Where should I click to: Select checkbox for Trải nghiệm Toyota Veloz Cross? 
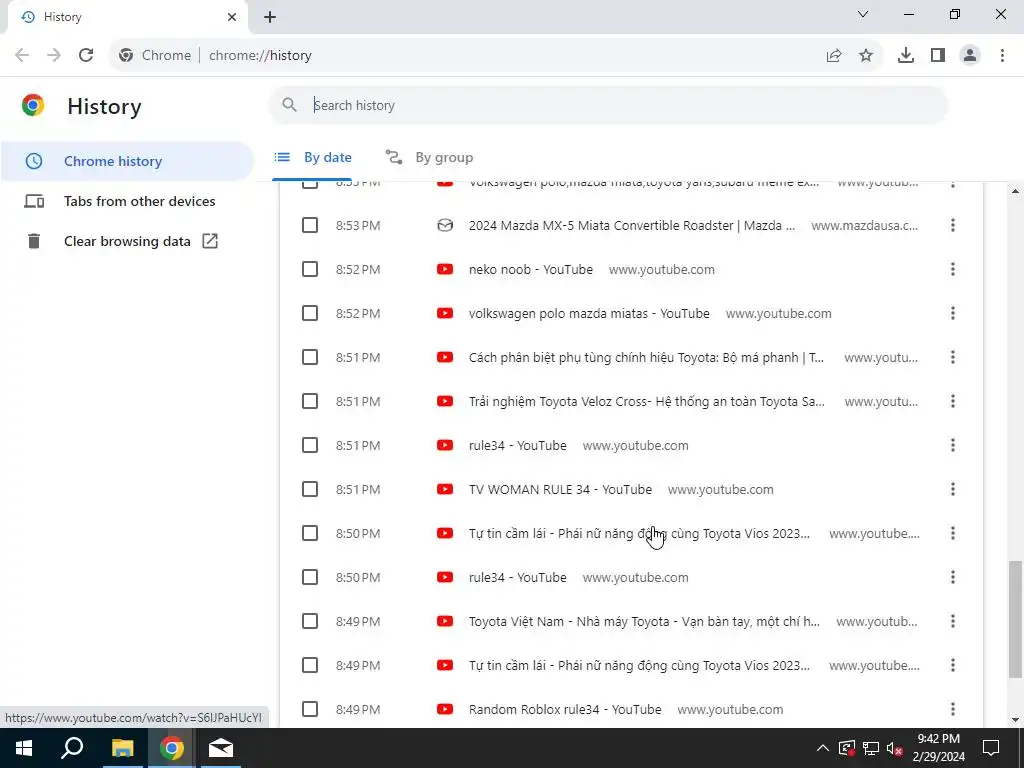(310, 401)
